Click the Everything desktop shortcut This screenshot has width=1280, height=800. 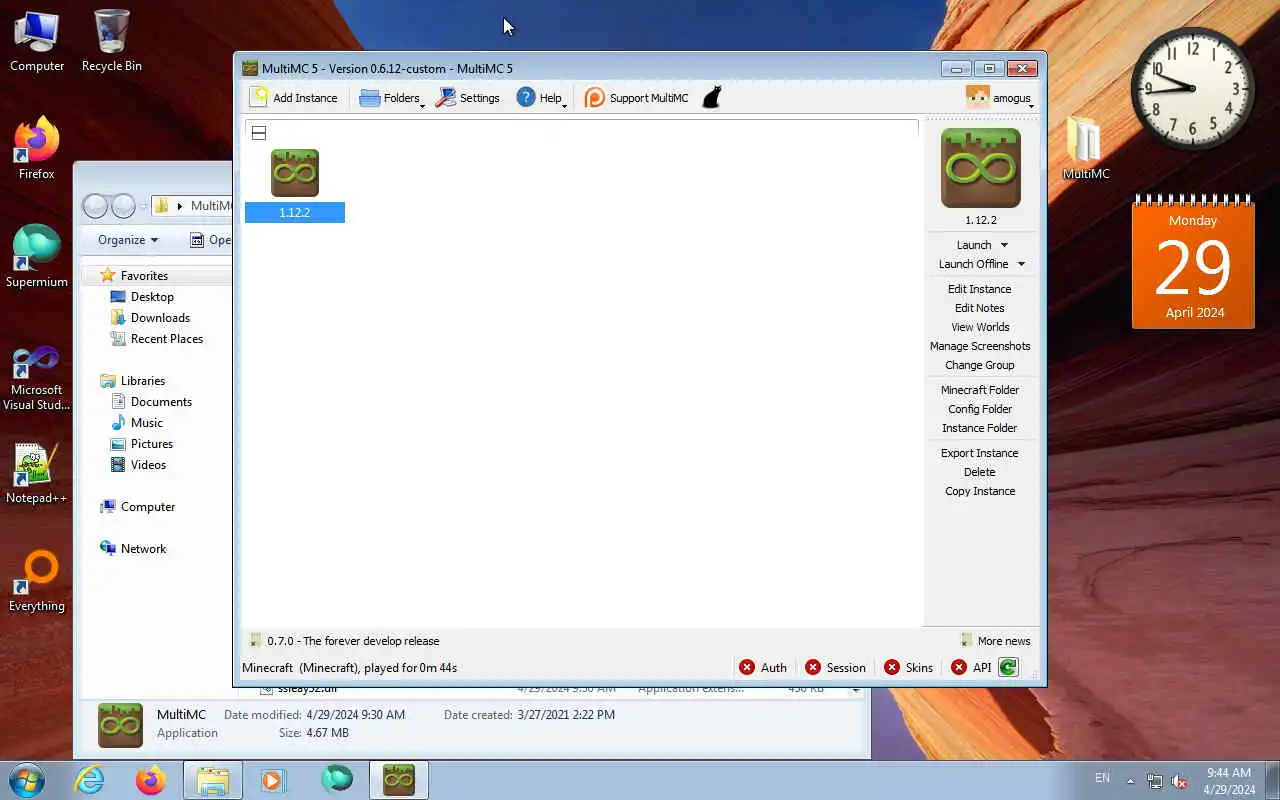(x=37, y=581)
